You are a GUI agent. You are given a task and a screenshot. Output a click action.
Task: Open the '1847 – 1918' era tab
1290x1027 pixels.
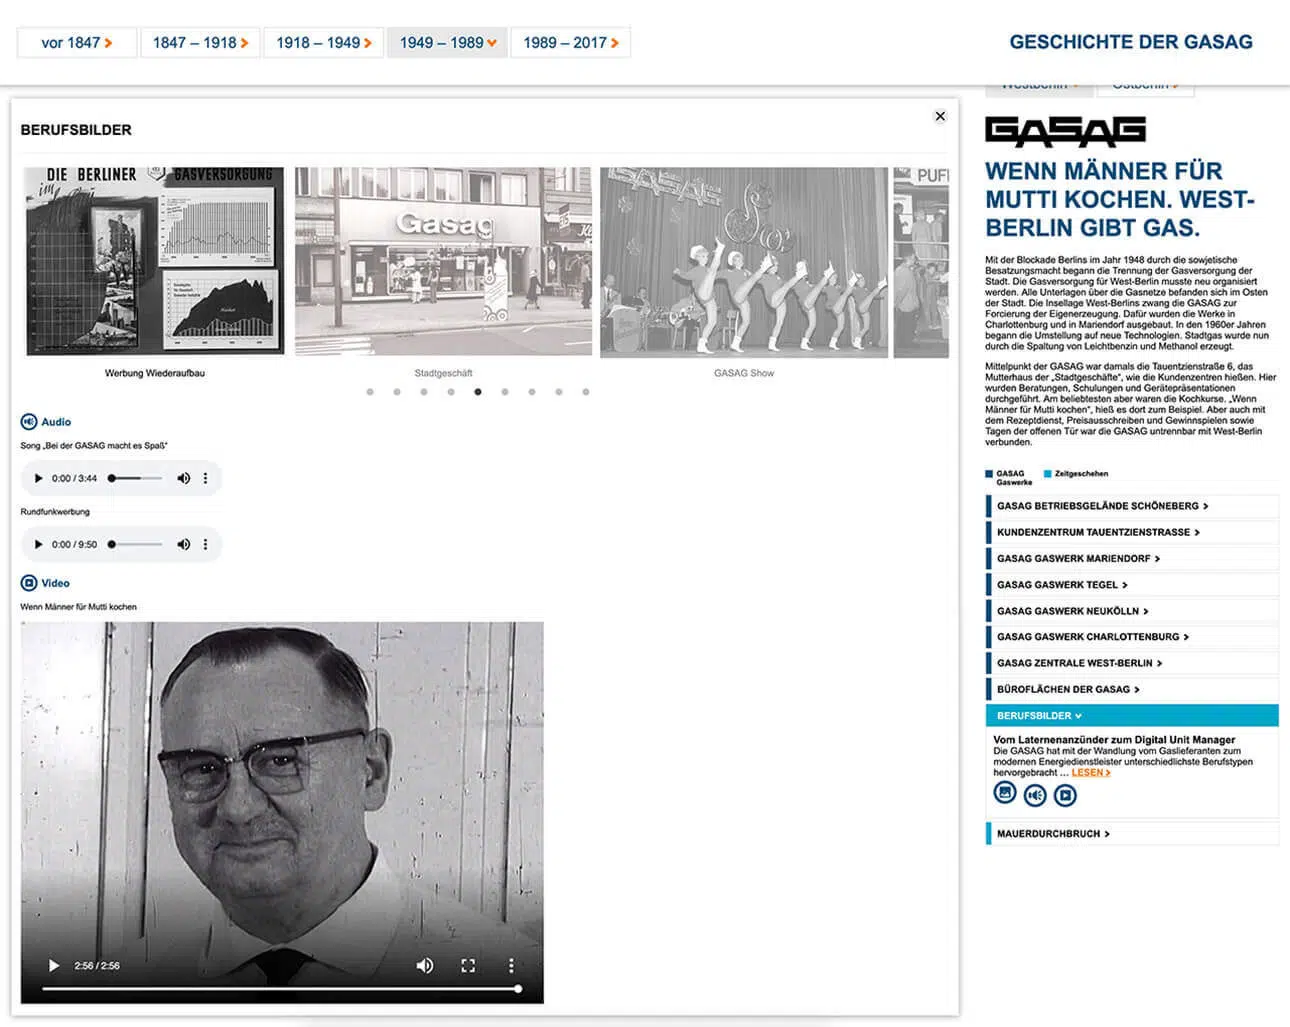point(200,43)
